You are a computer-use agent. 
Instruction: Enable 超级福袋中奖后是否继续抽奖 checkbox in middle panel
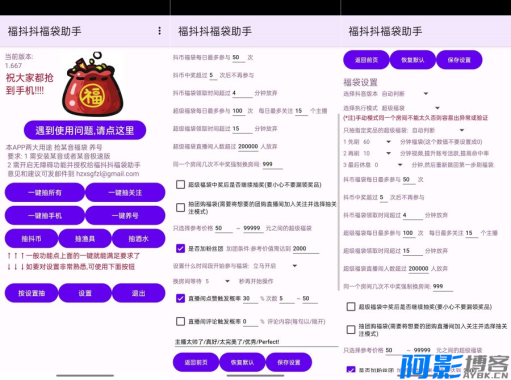coord(180,184)
